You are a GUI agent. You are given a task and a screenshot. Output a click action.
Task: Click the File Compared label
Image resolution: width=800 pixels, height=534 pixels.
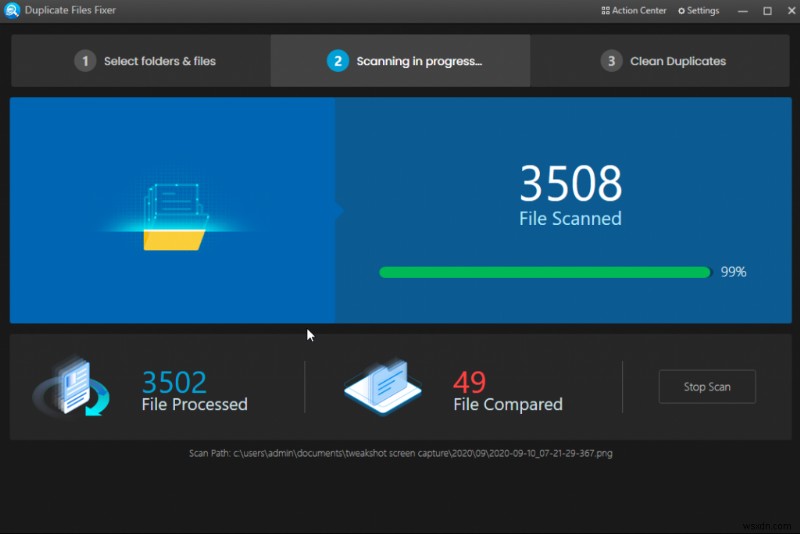(x=508, y=404)
